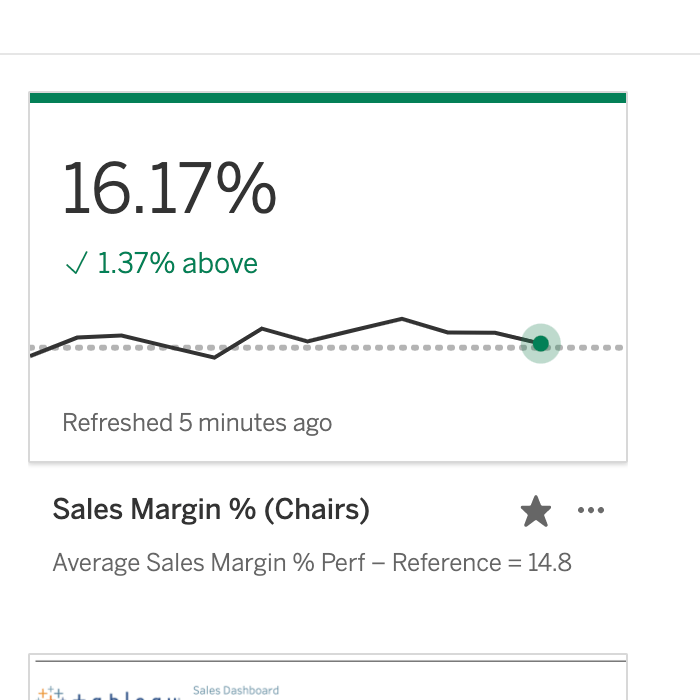Screen dimensions: 700x700
Task: Open the Sales Dashboard thumbnail card
Action: point(328,680)
